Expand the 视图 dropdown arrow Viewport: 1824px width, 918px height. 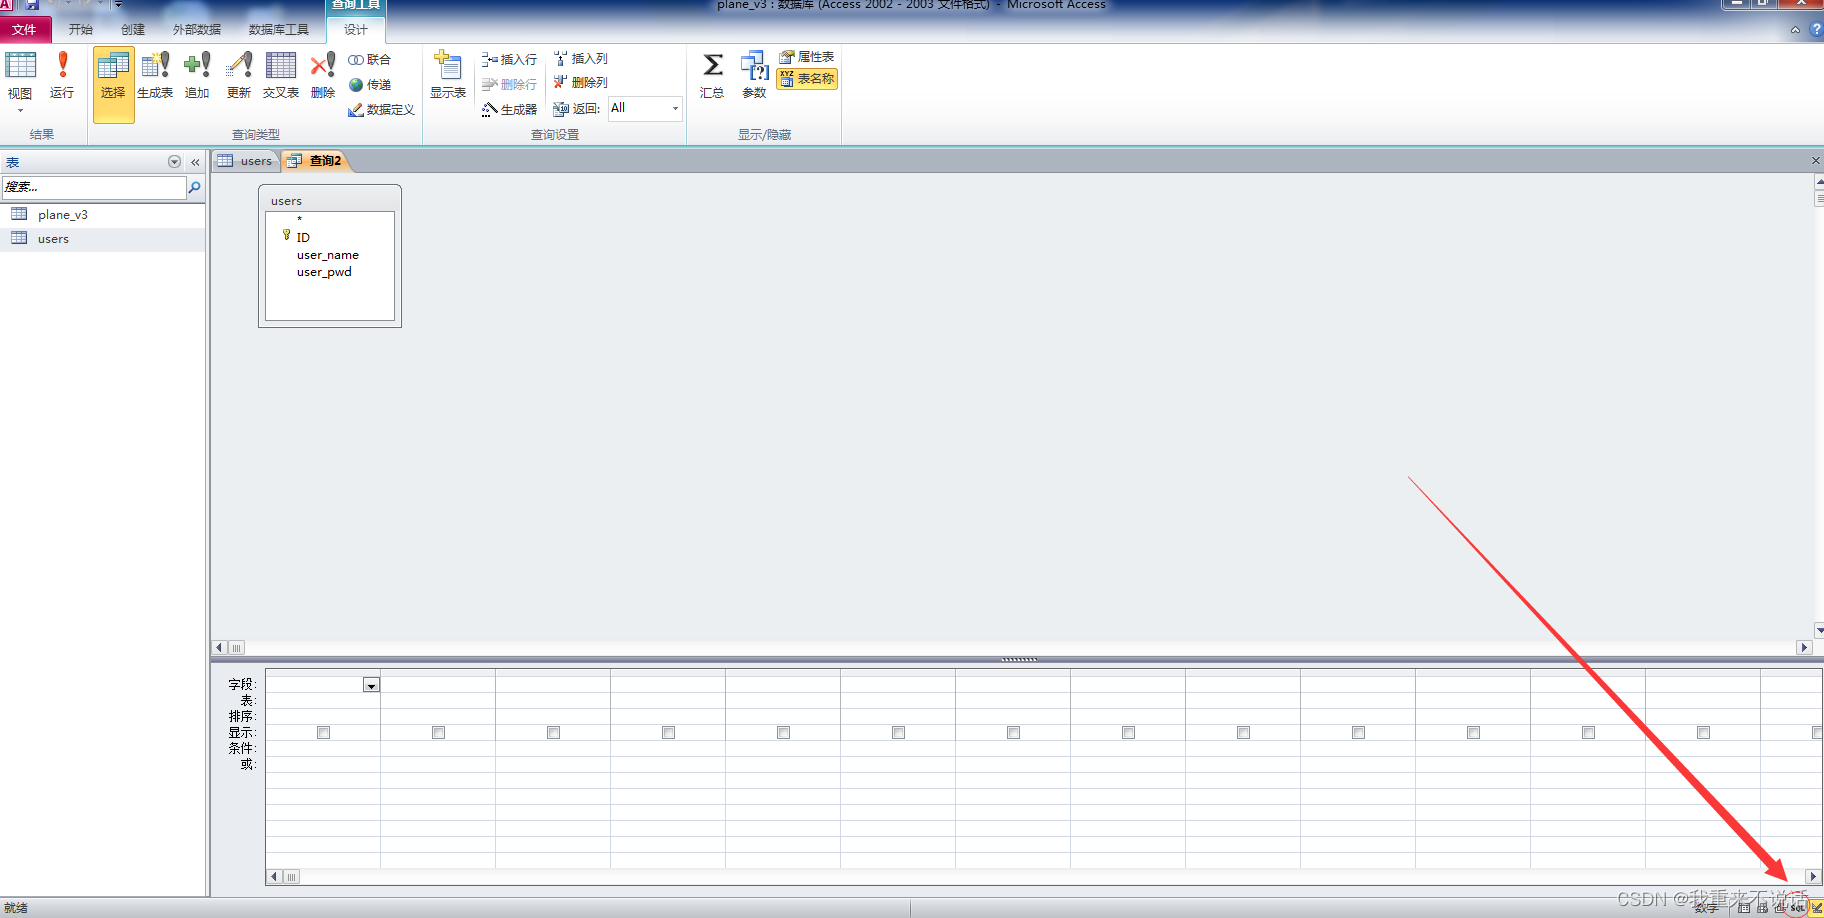(x=20, y=110)
